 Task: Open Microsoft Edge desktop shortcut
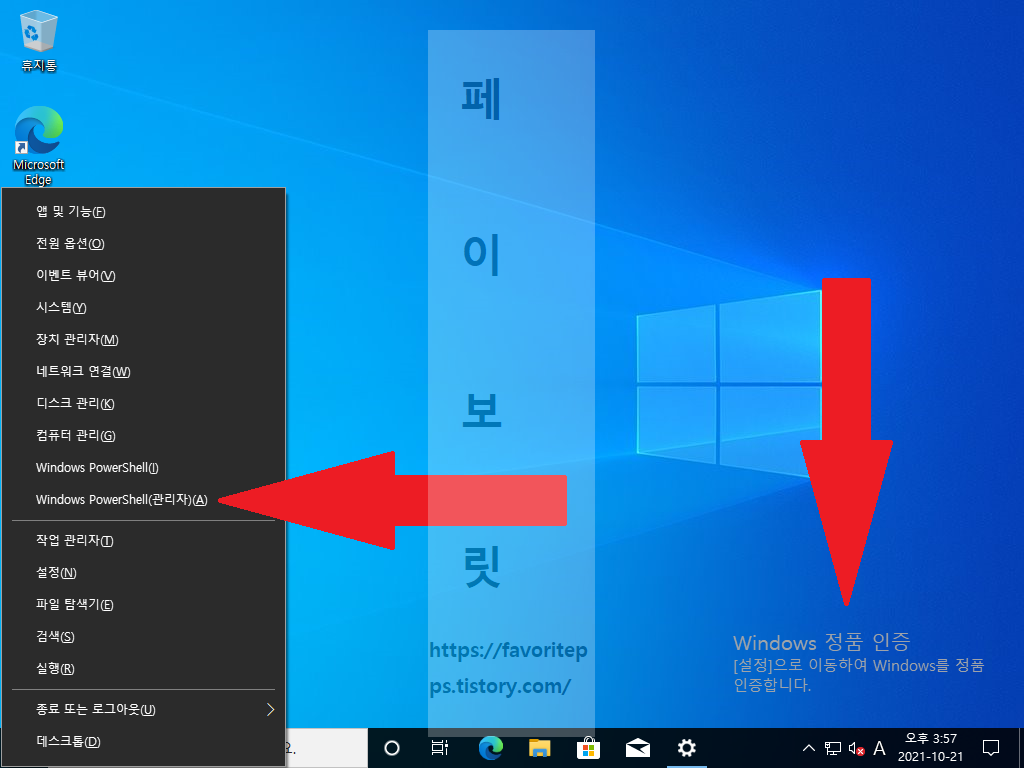pos(39,146)
